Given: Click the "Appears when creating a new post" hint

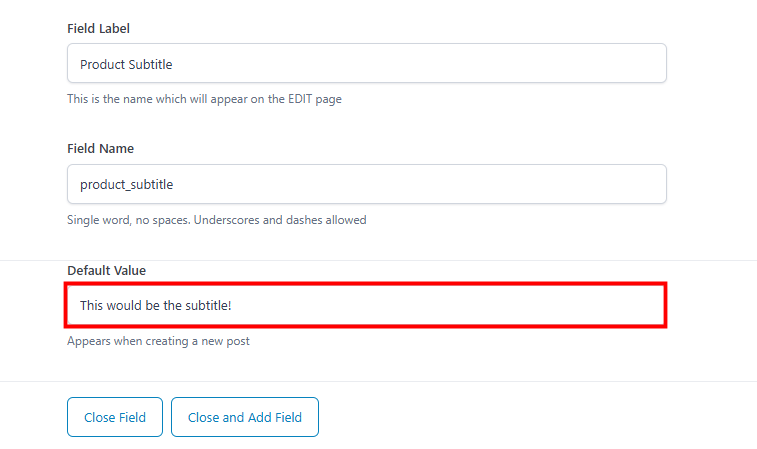Looking at the screenshot, I should click(158, 341).
